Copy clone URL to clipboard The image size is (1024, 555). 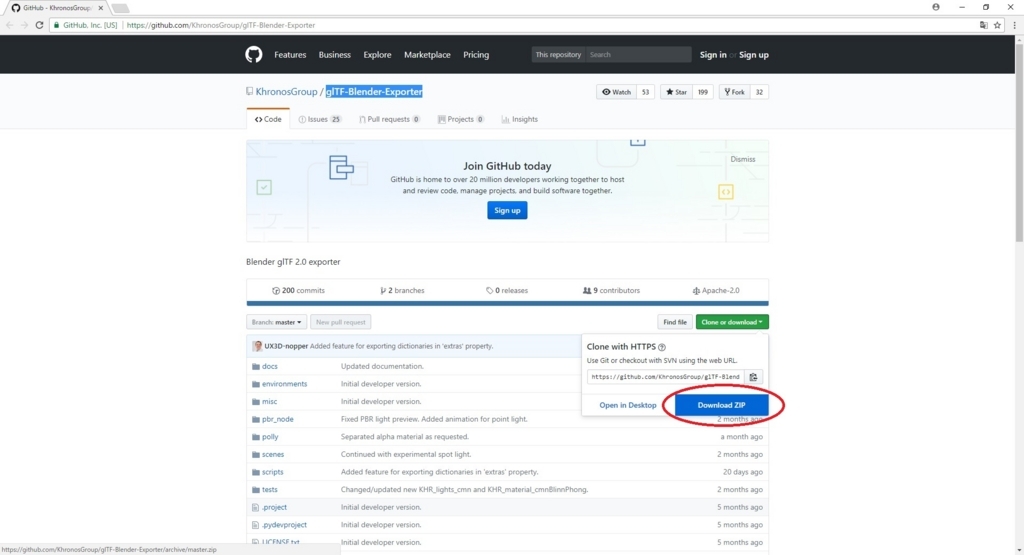click(x=753, y=377)
